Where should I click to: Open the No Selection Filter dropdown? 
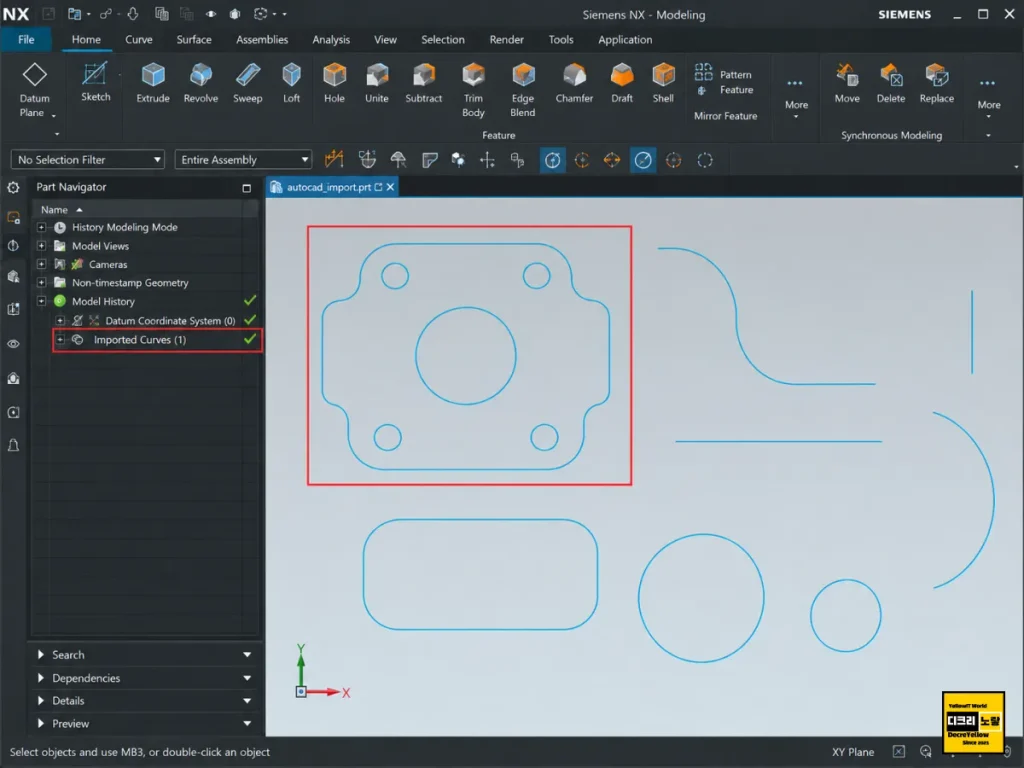(88, 159)
